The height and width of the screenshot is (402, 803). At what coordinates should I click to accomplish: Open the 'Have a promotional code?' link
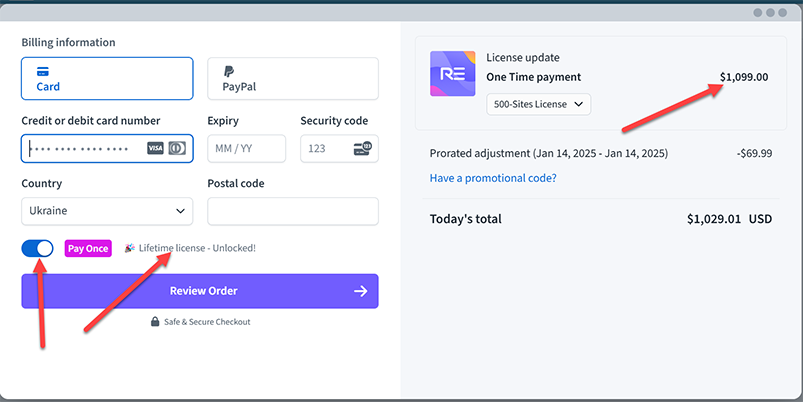pos(493,178)
